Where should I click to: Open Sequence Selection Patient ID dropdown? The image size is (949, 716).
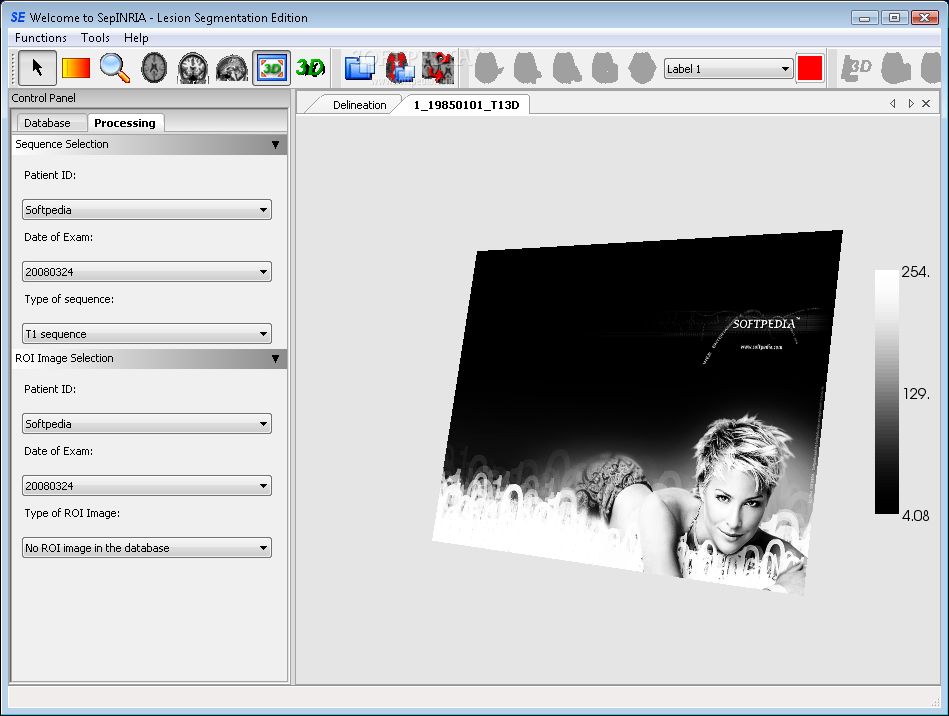pyautogui.click(x=147, y=210)
